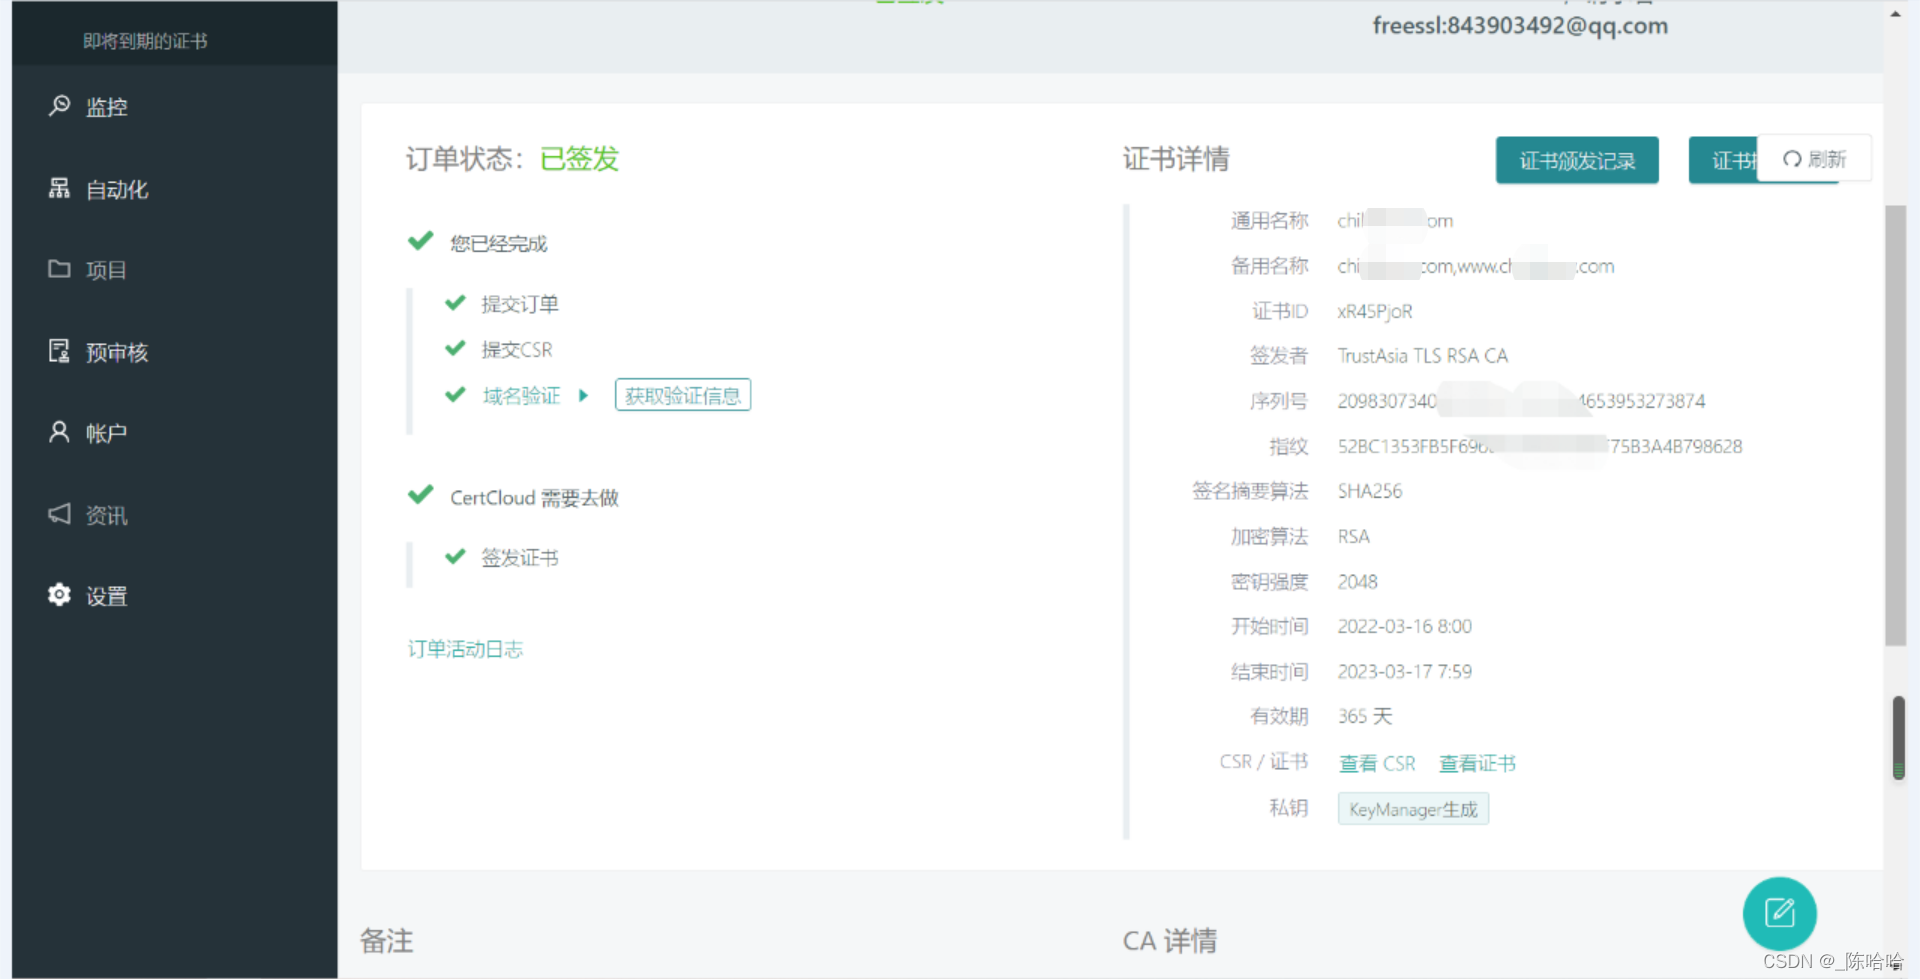Open the 预审核 menu item
This screenshot has height=980, width=1920.
[117, 353]
